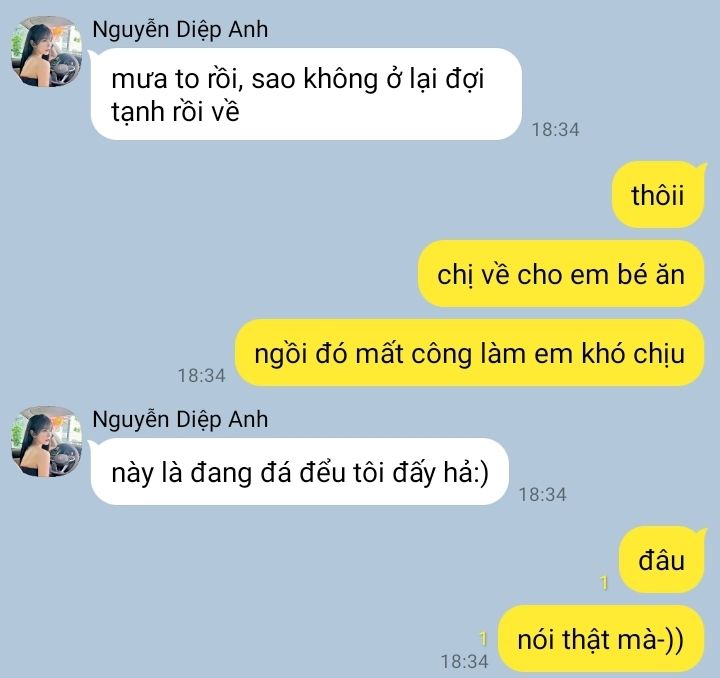Select message 'chị về cho em bé ăn'

(561, 274)
